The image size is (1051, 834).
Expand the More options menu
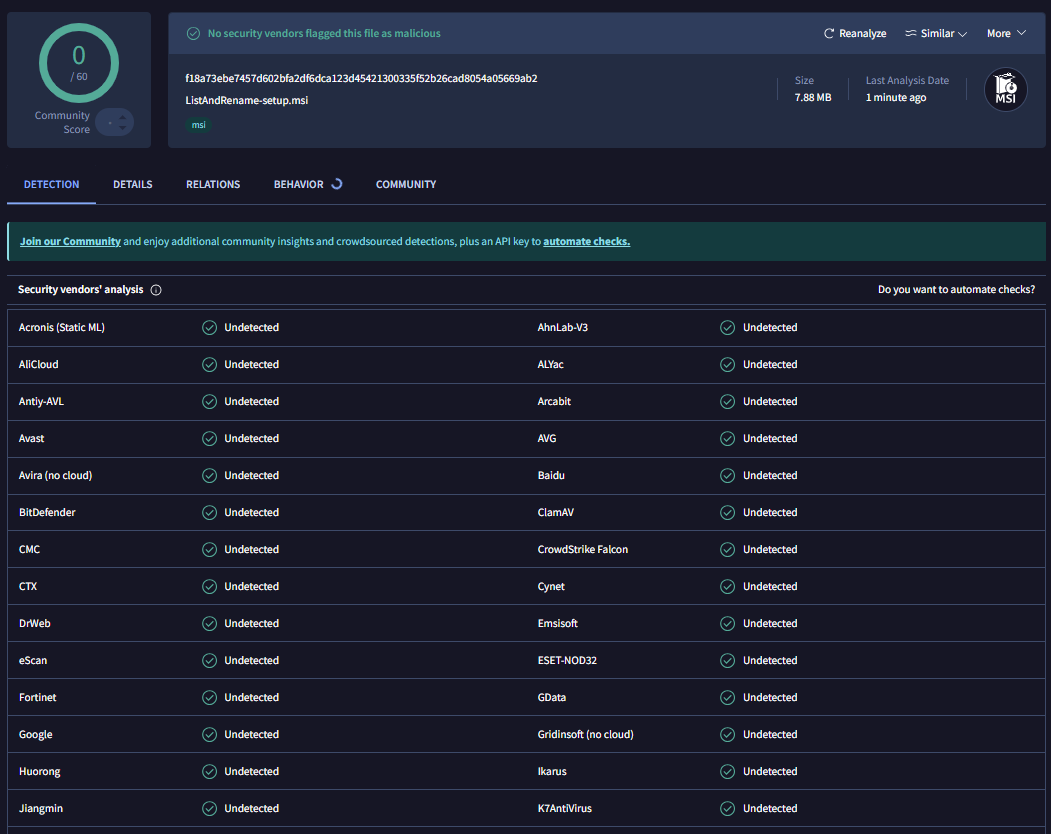click(x=1006, y=33)
